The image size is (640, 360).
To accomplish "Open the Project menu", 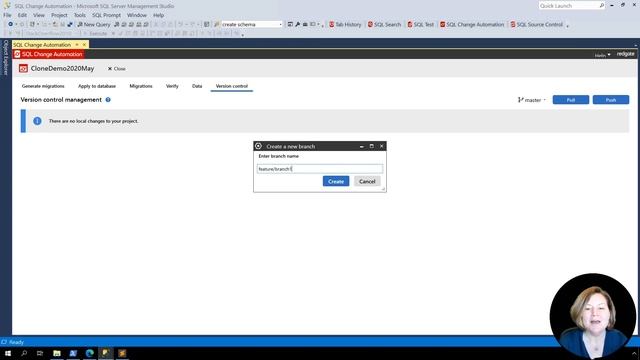I will (59, 15).
